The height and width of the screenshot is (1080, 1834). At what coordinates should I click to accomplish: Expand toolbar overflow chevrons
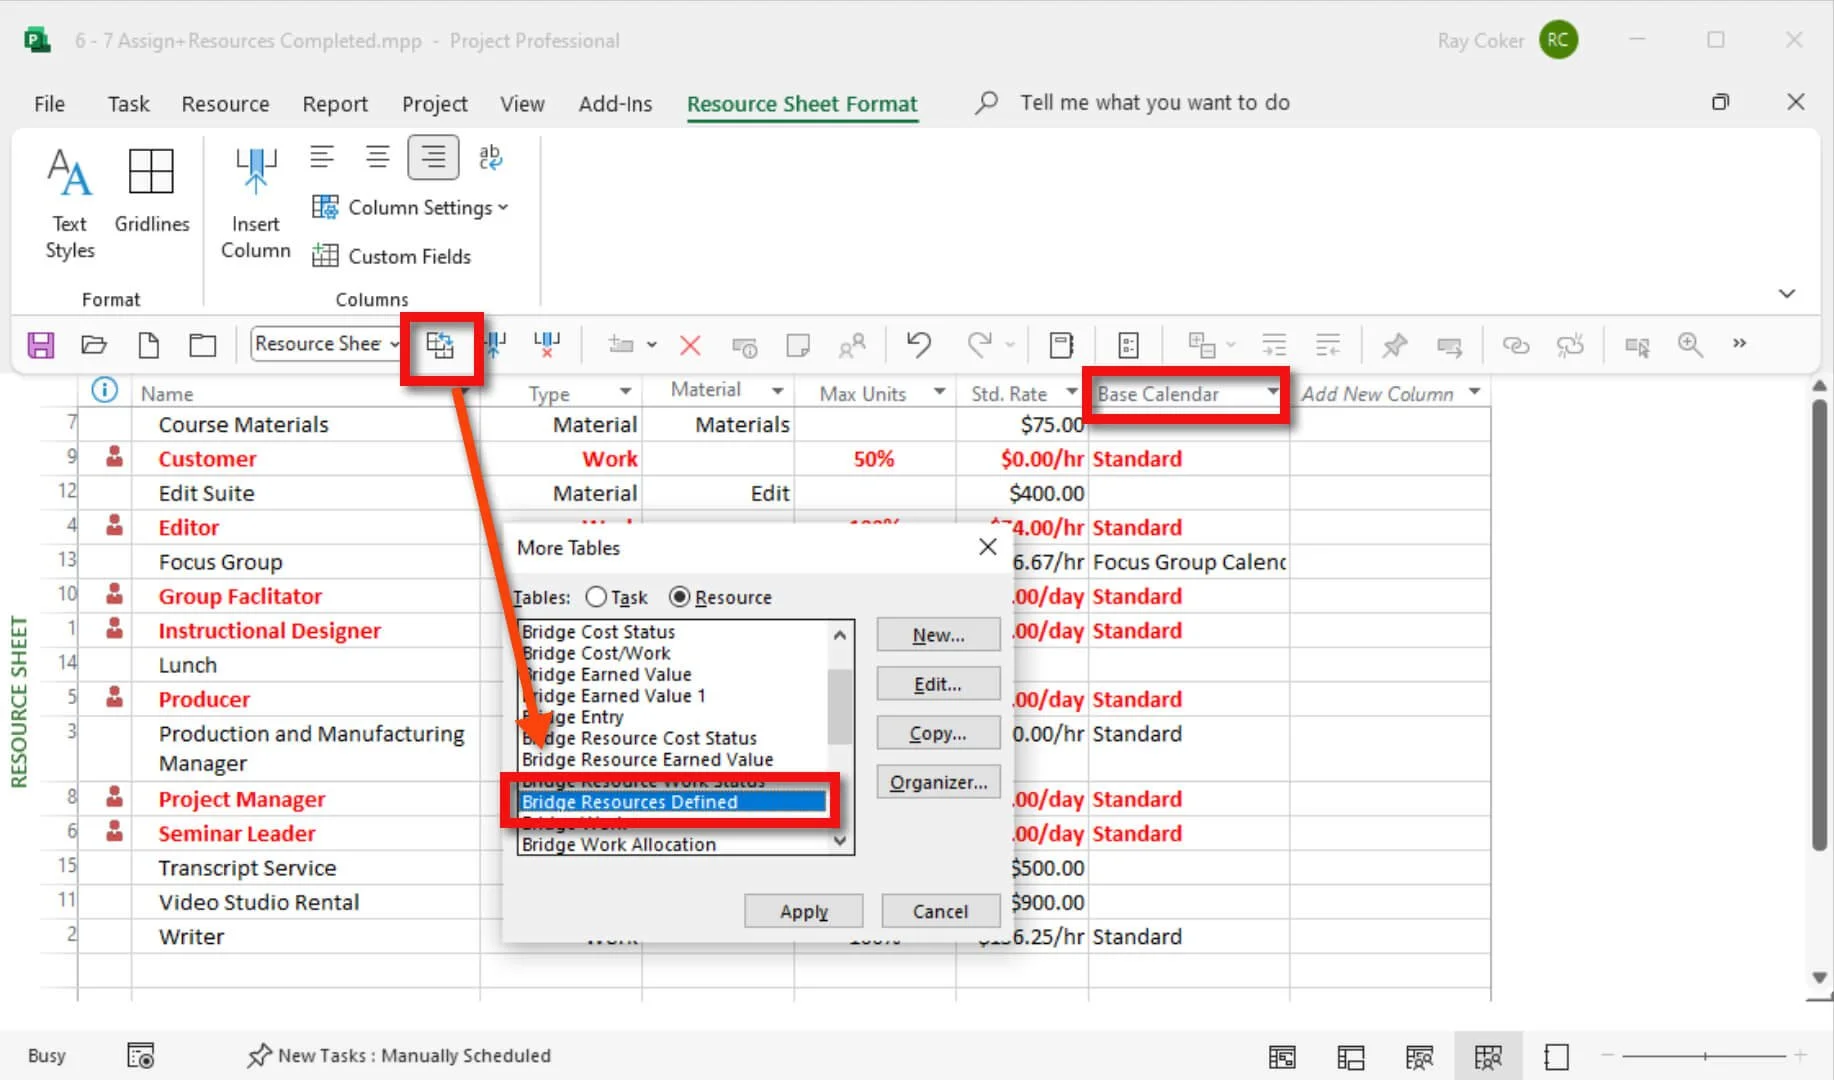(1739, 343)
